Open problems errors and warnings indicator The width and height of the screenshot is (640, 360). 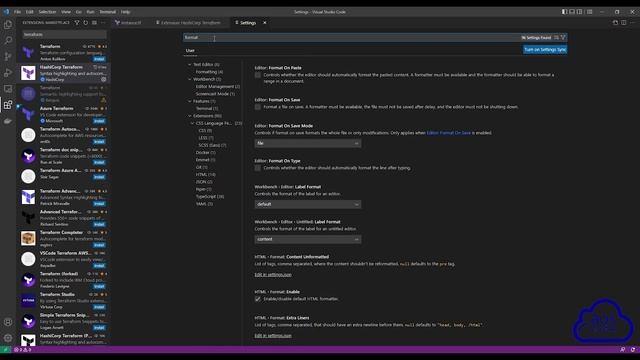(23, 350)
